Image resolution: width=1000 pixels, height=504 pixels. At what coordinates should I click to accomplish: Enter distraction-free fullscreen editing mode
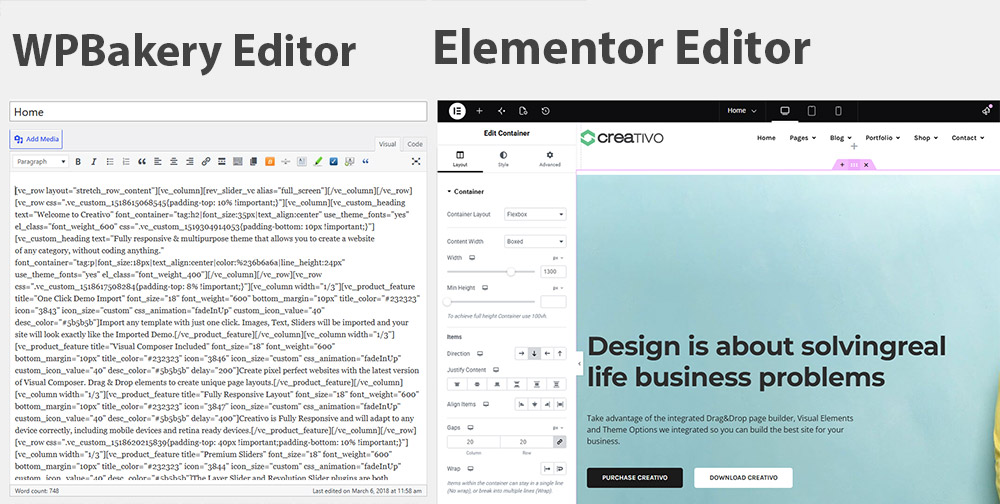[416, 162]
